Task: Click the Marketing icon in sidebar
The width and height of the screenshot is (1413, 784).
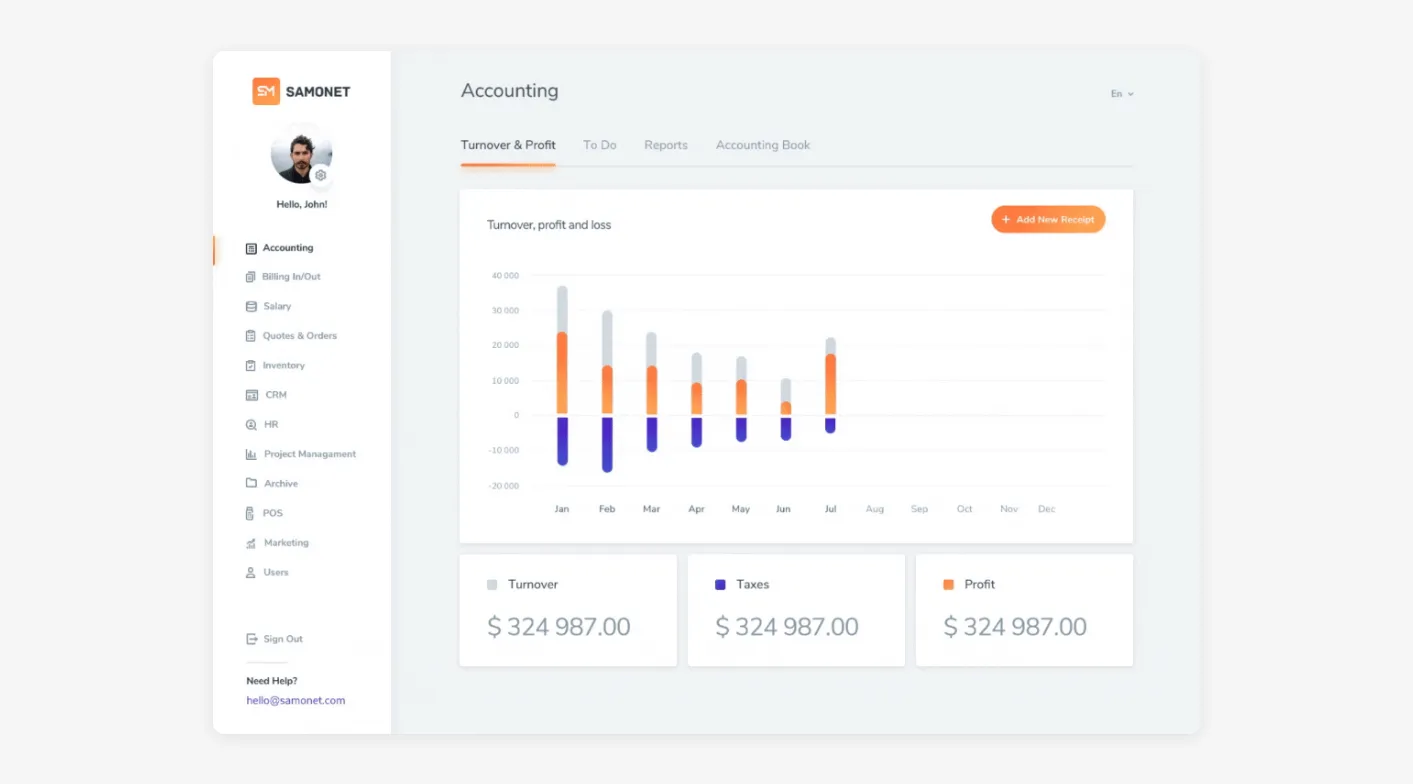Action: [x=251, y=543]
